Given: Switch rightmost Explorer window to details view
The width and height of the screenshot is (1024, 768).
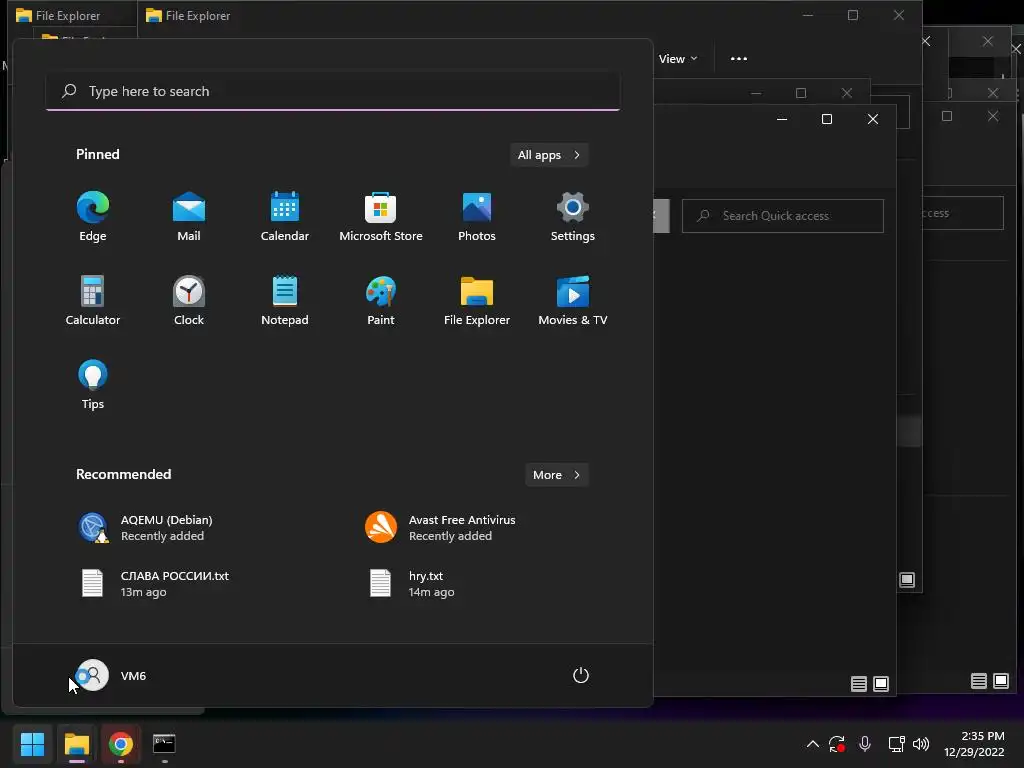Looking at the screenshot, I should (x=978, y=681).
